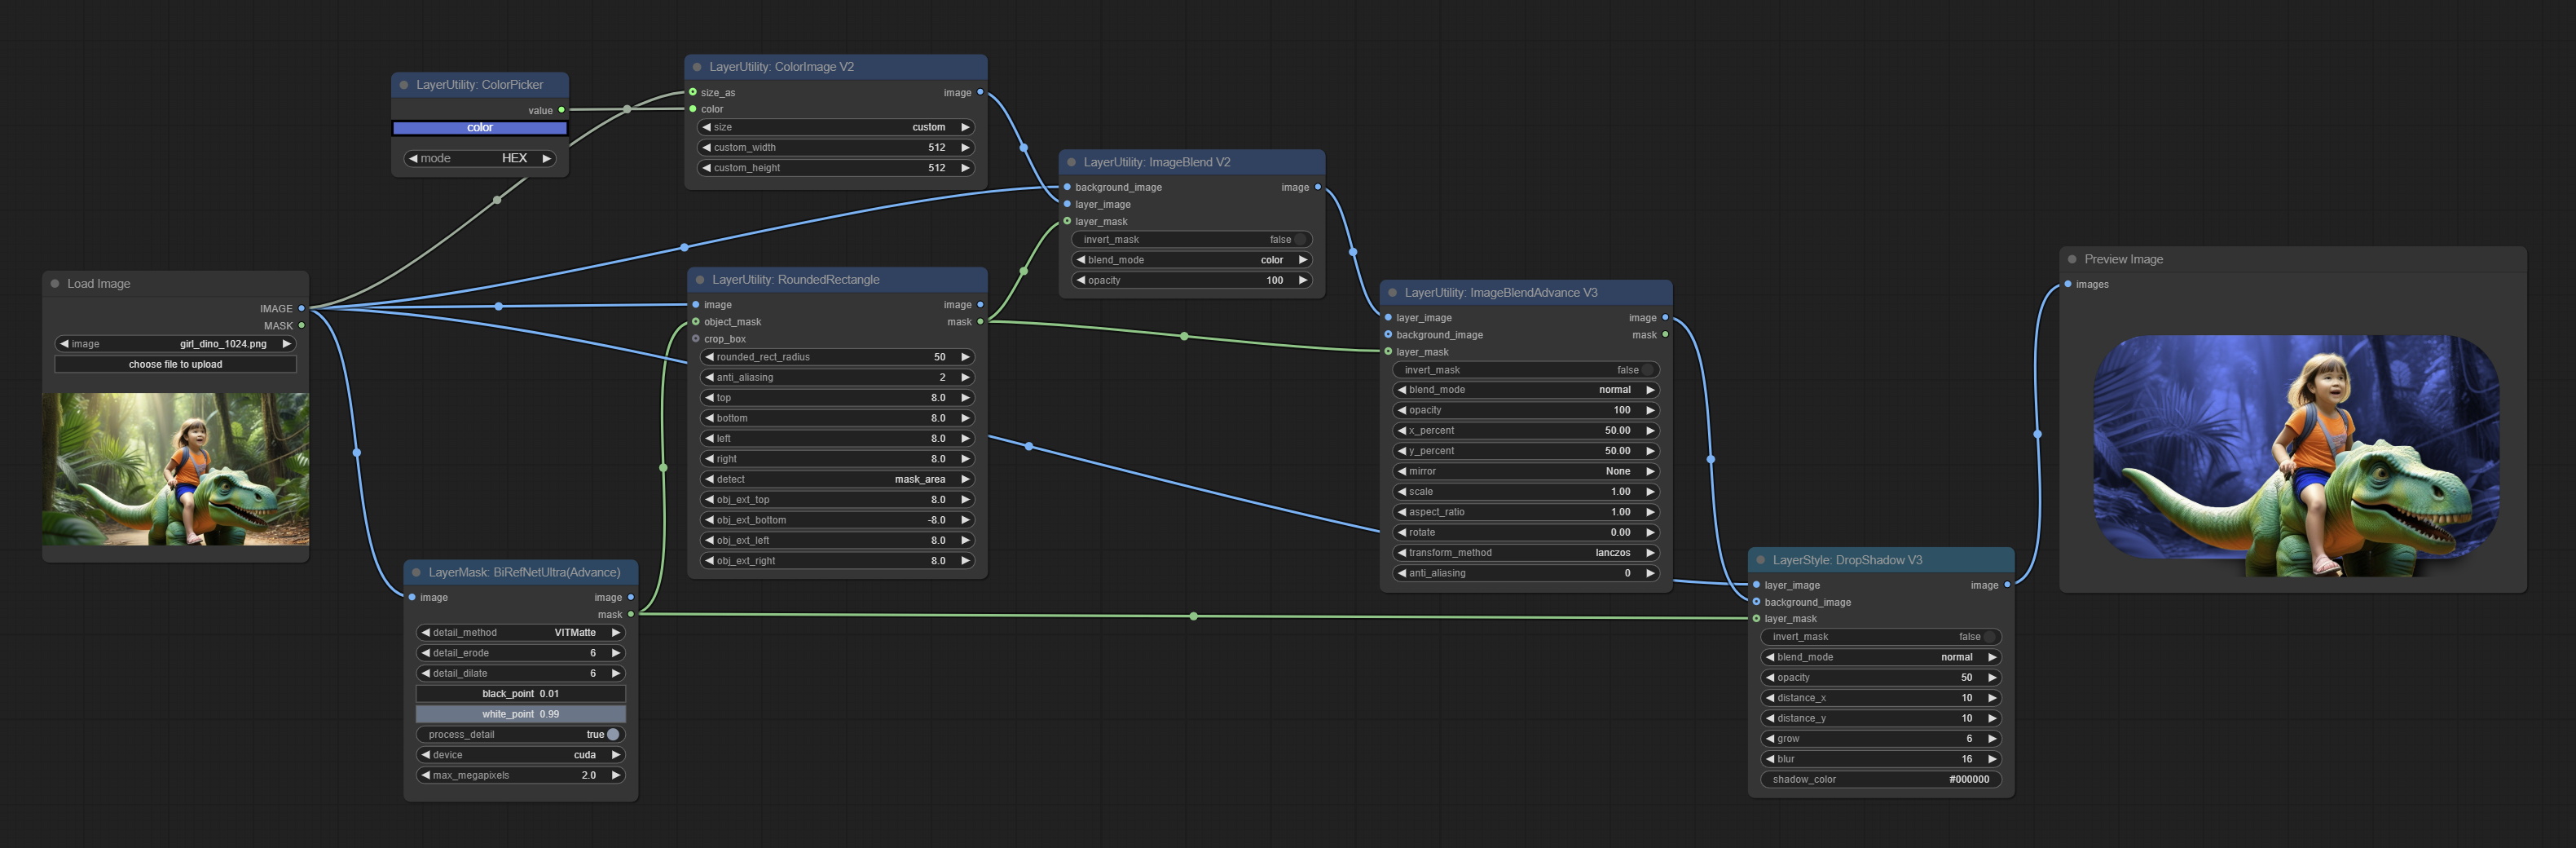Increase custom_width with the right arrow
The height and width of the screenshot is (848, 2576).
[965, 147]
